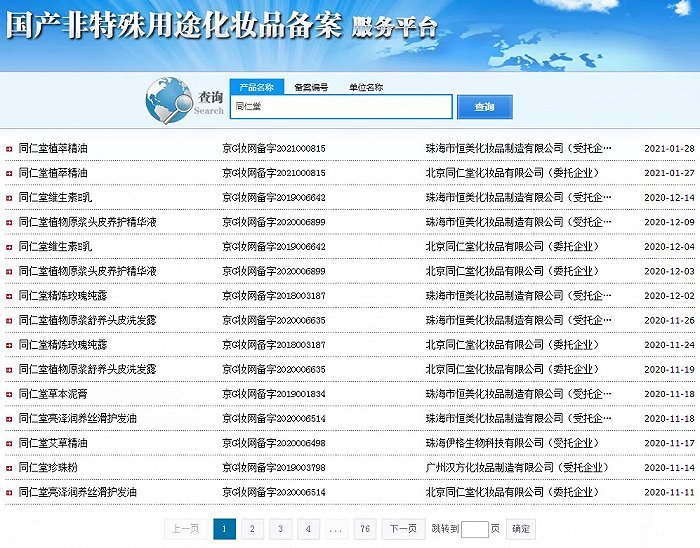Click filing number in the 2020-11-26 row
Viewport: 700px width, 548px height.
pos(274,320)
